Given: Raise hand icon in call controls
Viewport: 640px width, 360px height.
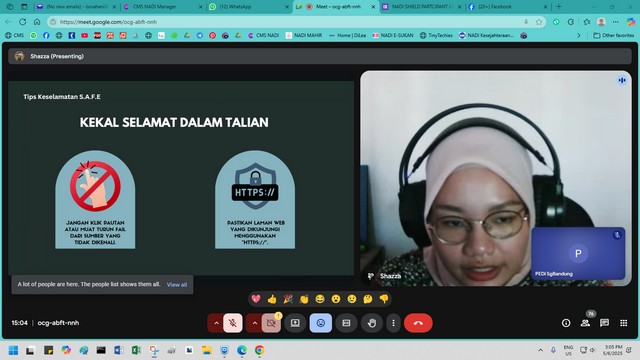Looking at the screenshot, I should tap(371, 323).
